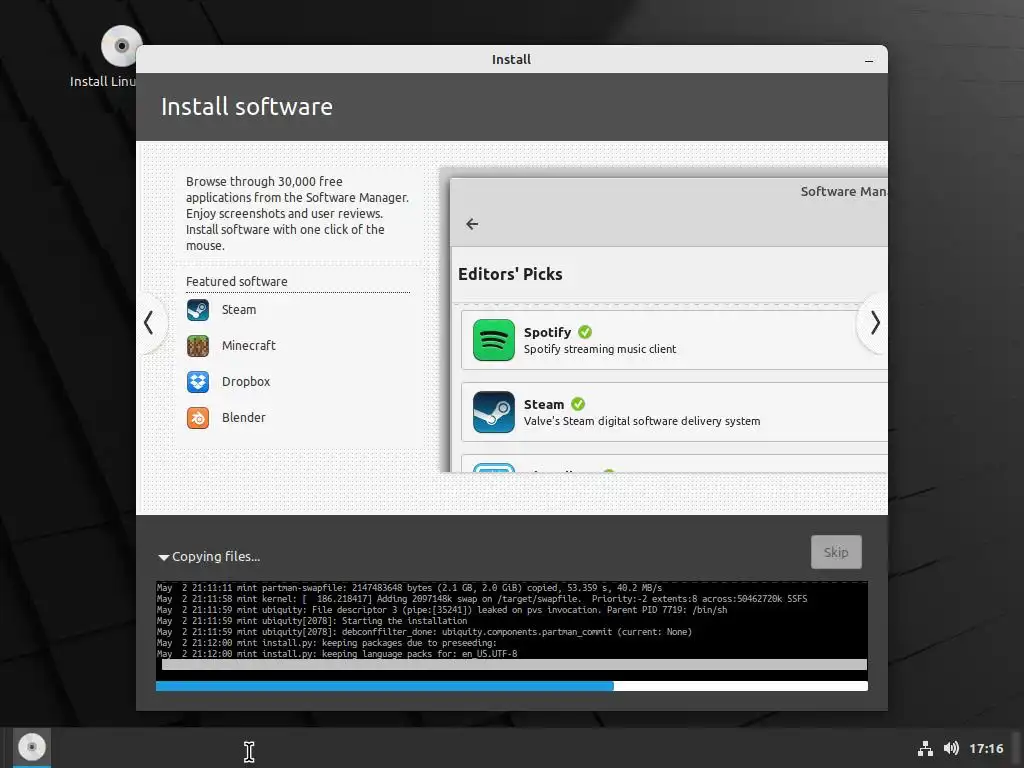This screenshot has height=768, width=1024.
Task: Click the Featured software heading
Action: point(236,281)
